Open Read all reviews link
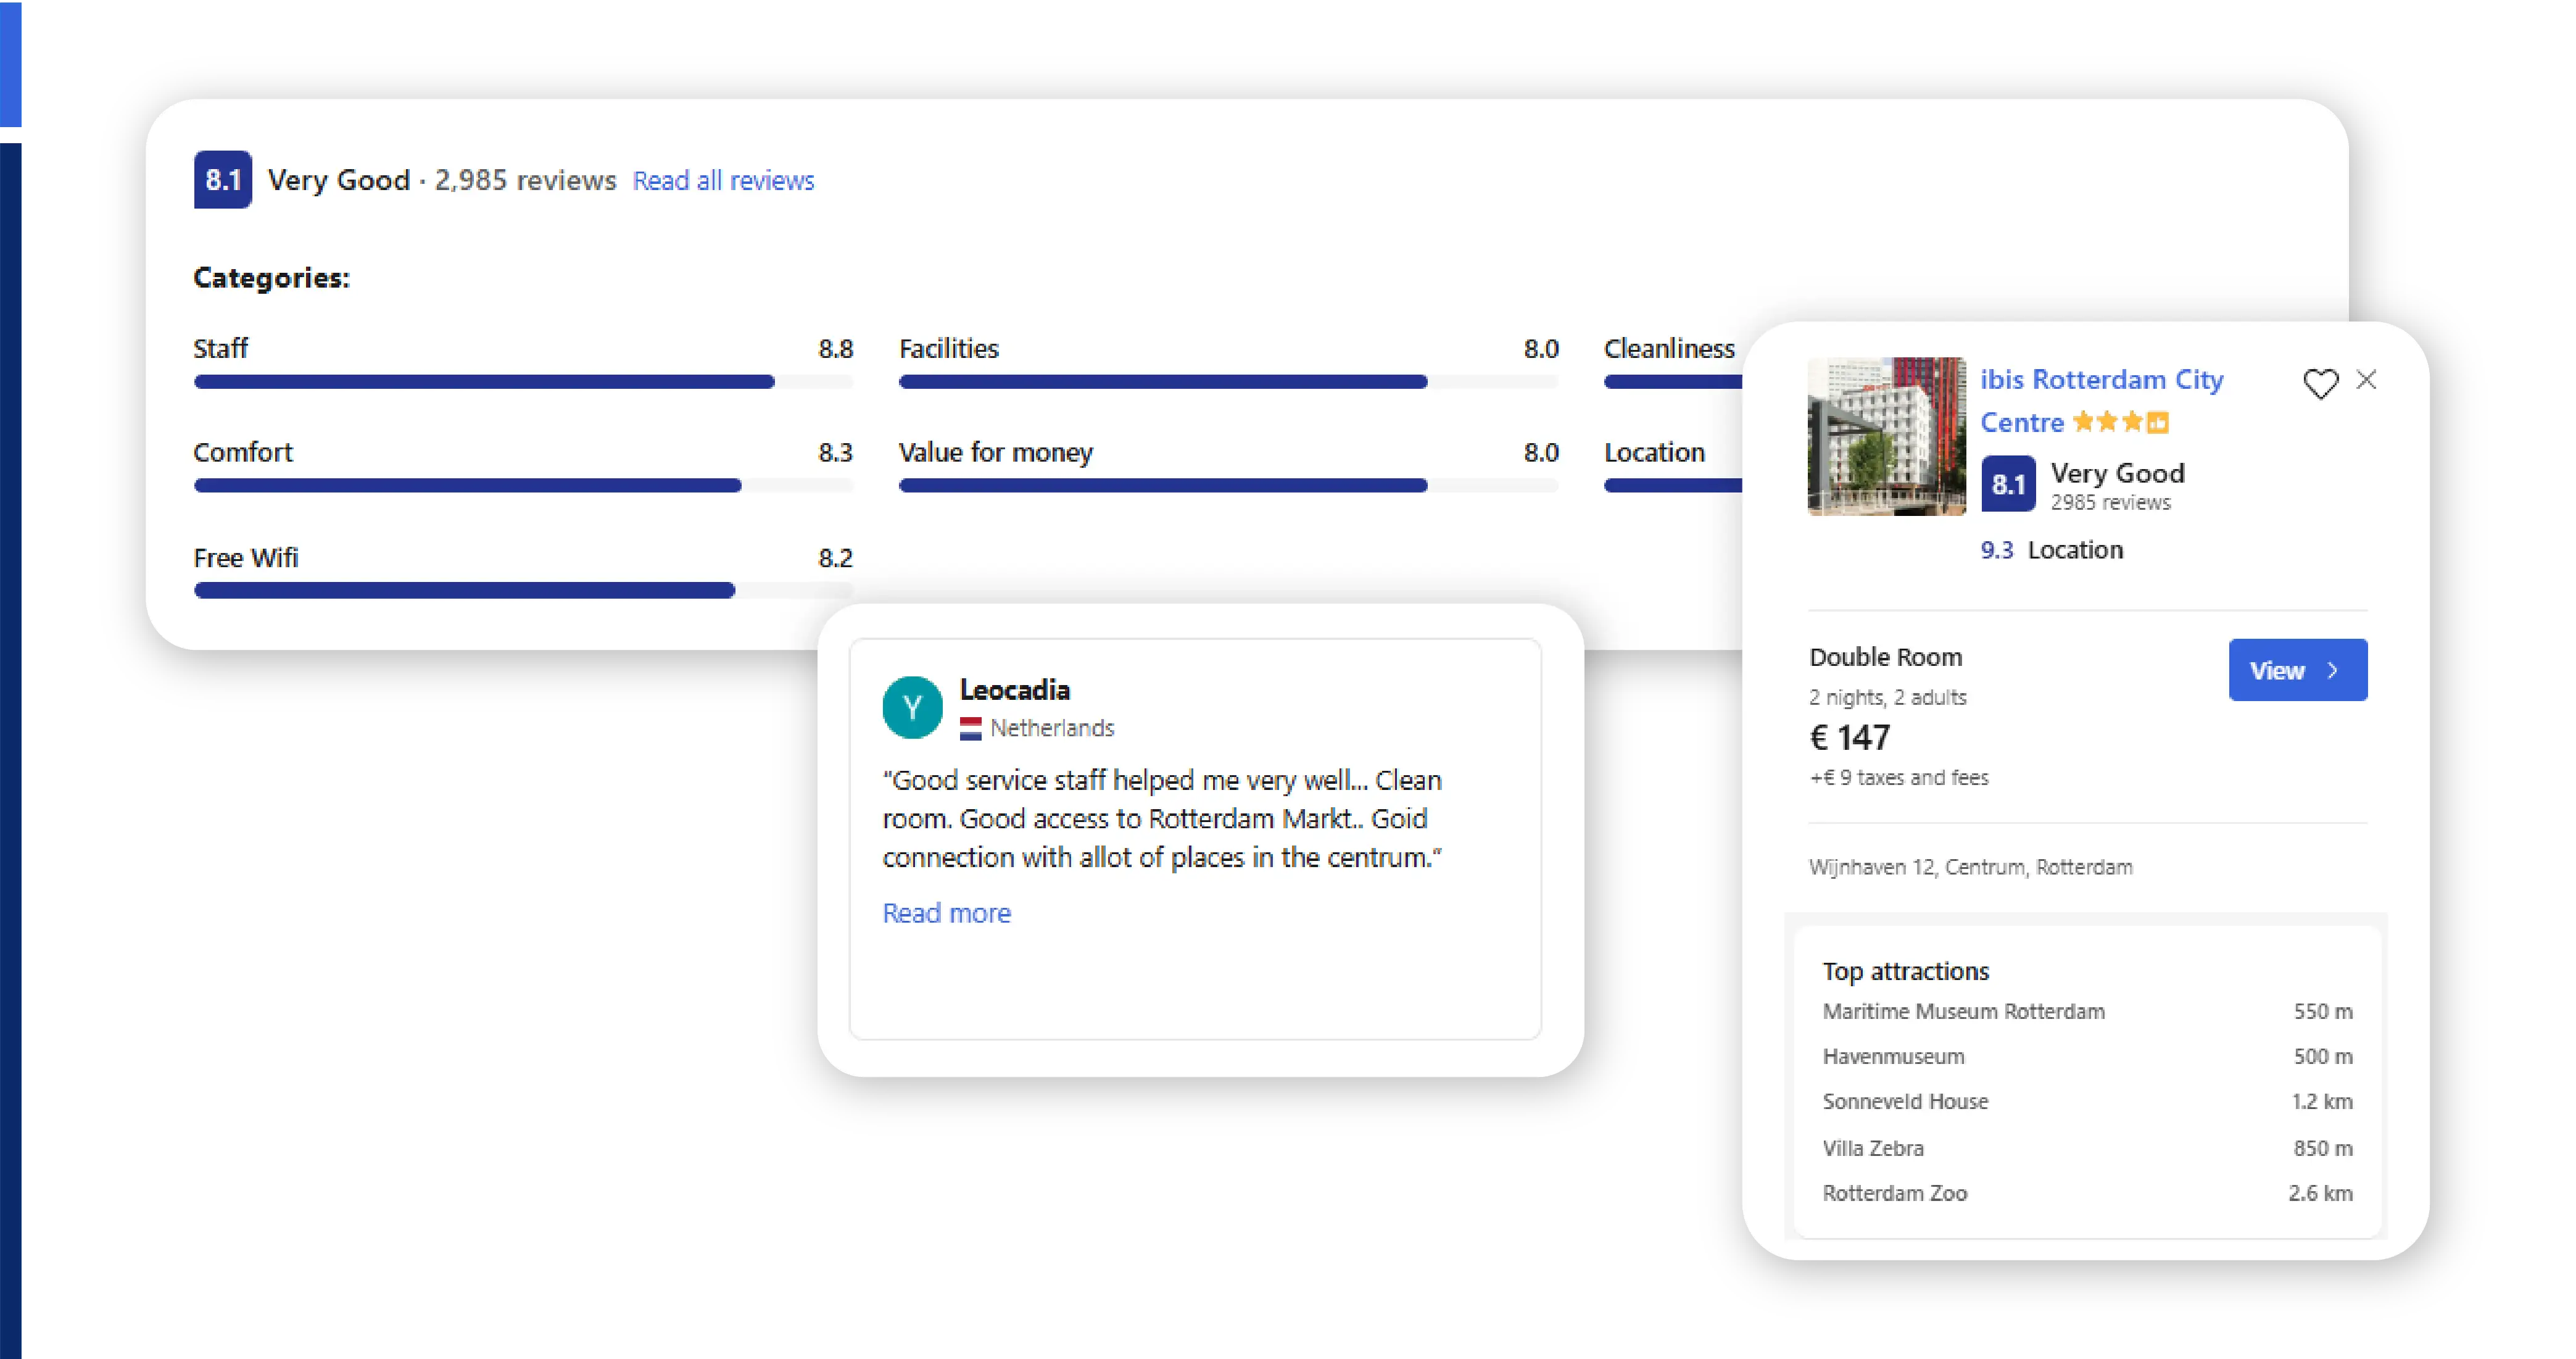 click(x=723, y=181)
